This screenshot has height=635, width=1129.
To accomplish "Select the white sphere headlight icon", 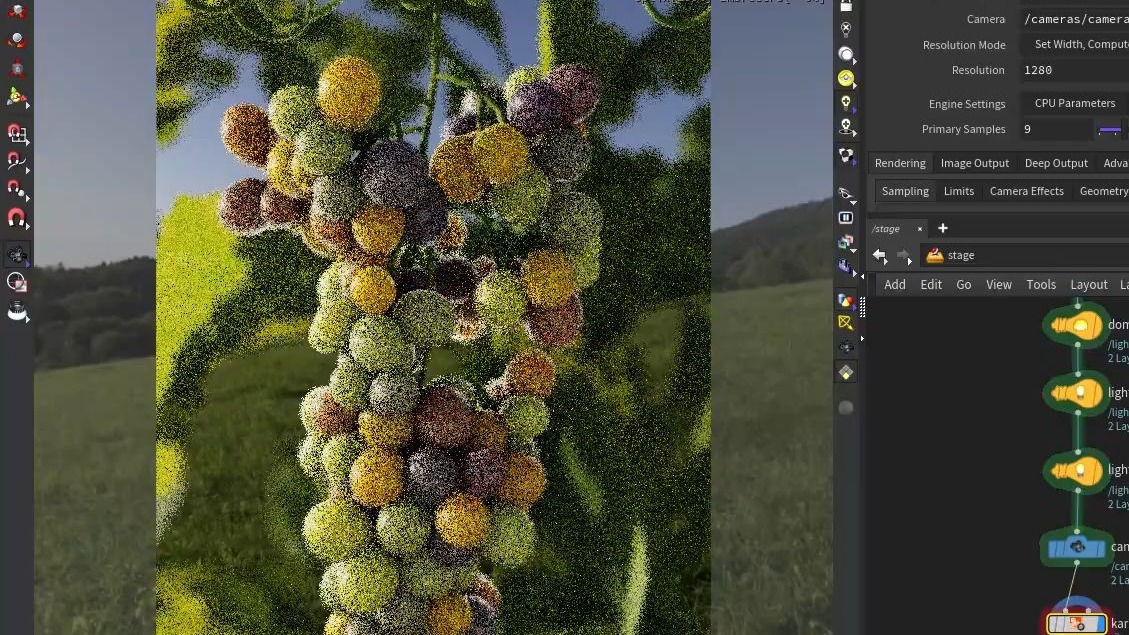I will (846, 54).
